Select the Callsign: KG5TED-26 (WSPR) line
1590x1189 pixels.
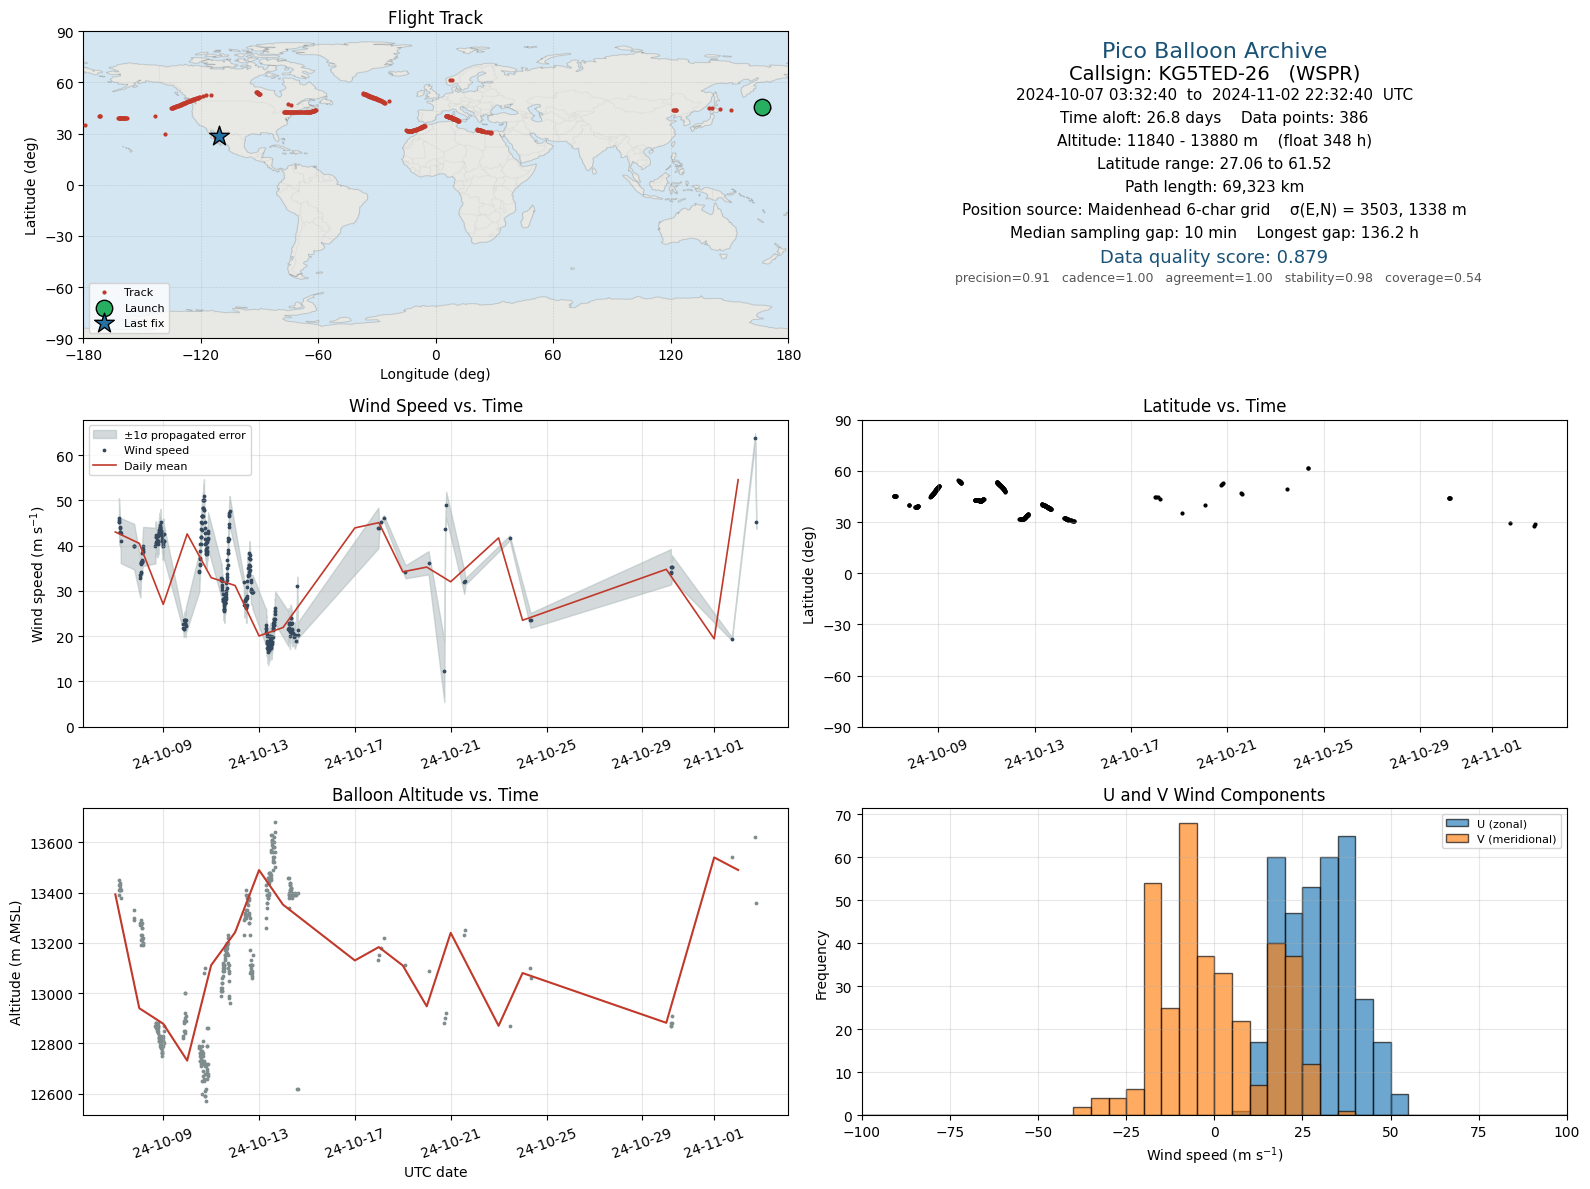click(x=1214, y=73)
